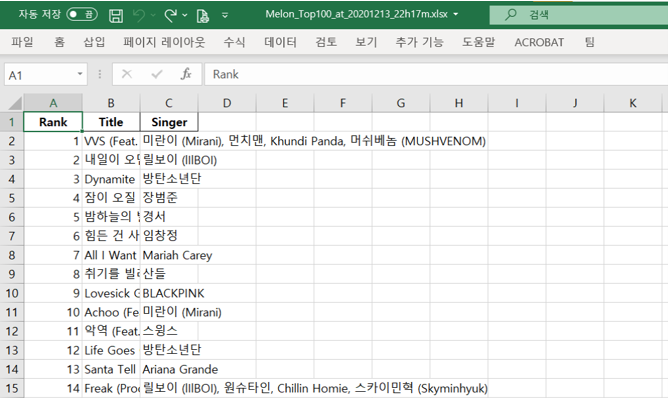
Task: Click the Mariah Carey singer cell
Action: point(169,255)
